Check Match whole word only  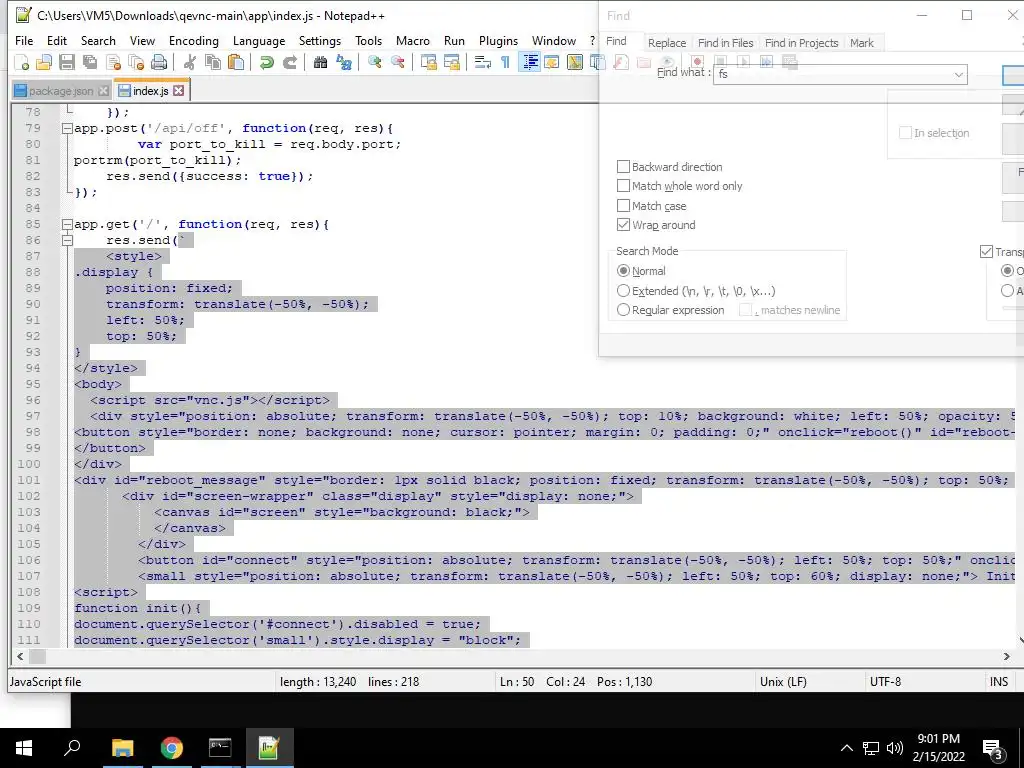pyautogui.click(x=623, y=186)
